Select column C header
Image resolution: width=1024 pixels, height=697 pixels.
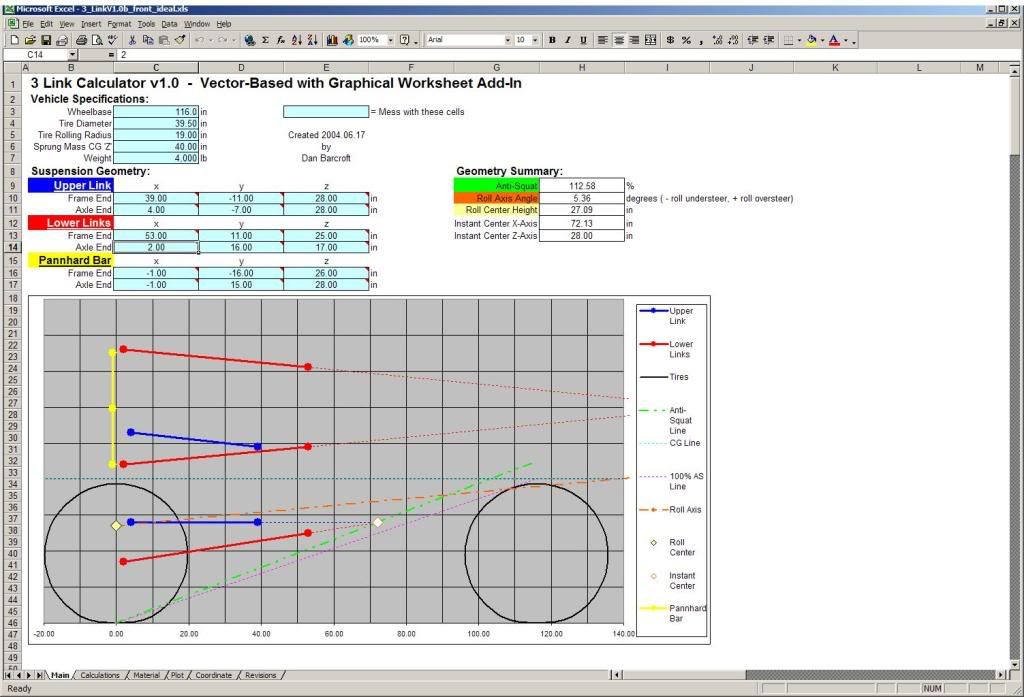coord(155,67)
